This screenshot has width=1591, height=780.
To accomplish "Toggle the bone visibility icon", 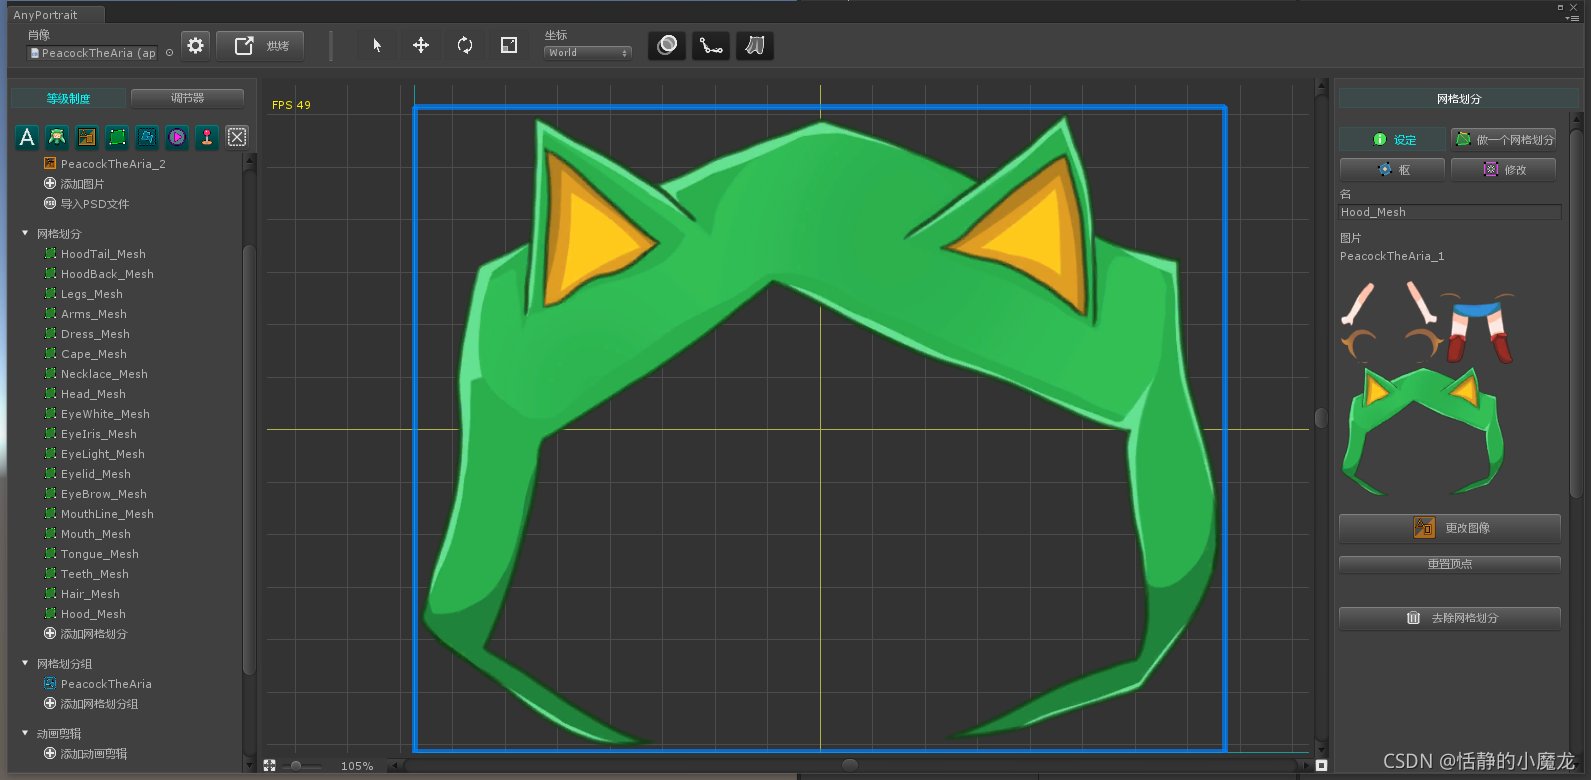I will click(711, 46).
